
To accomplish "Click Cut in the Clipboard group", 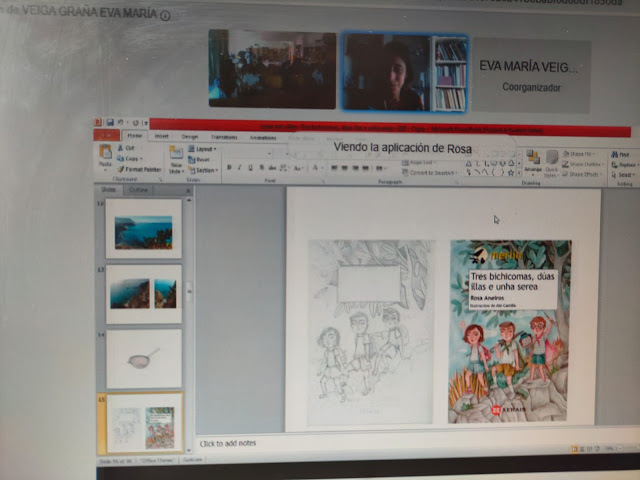I will pyautogui.click(x=126, y=148).
